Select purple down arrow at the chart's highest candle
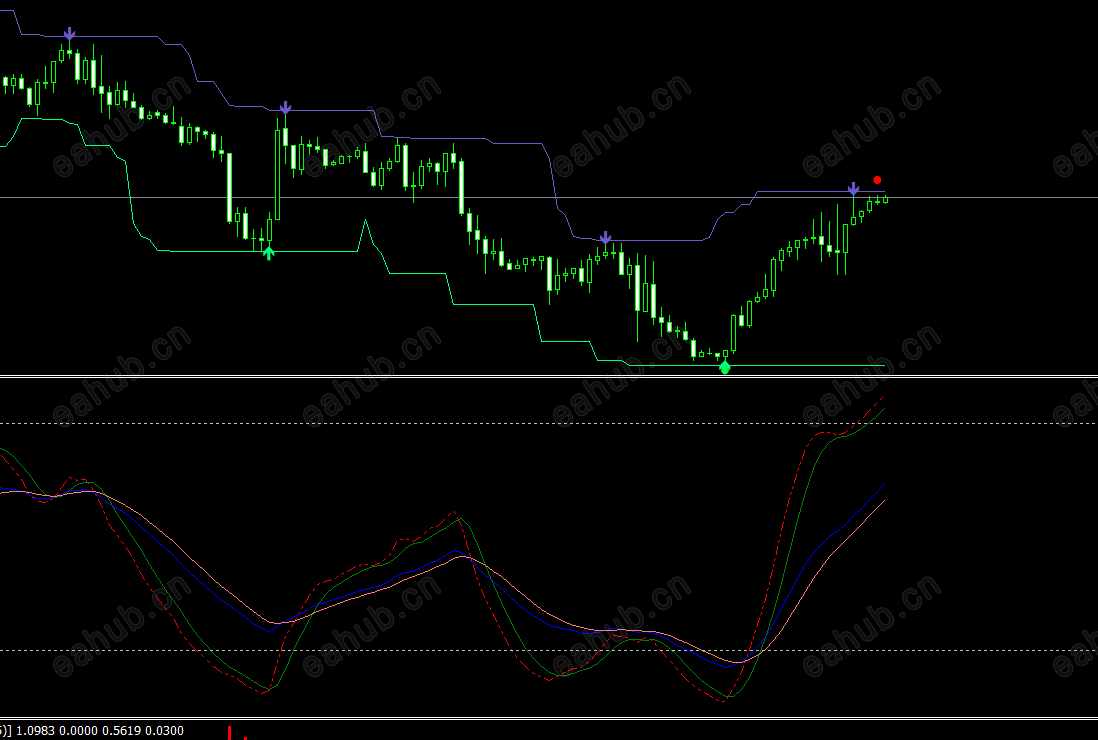The image size is (1098, 740). [x=69, y=34]
